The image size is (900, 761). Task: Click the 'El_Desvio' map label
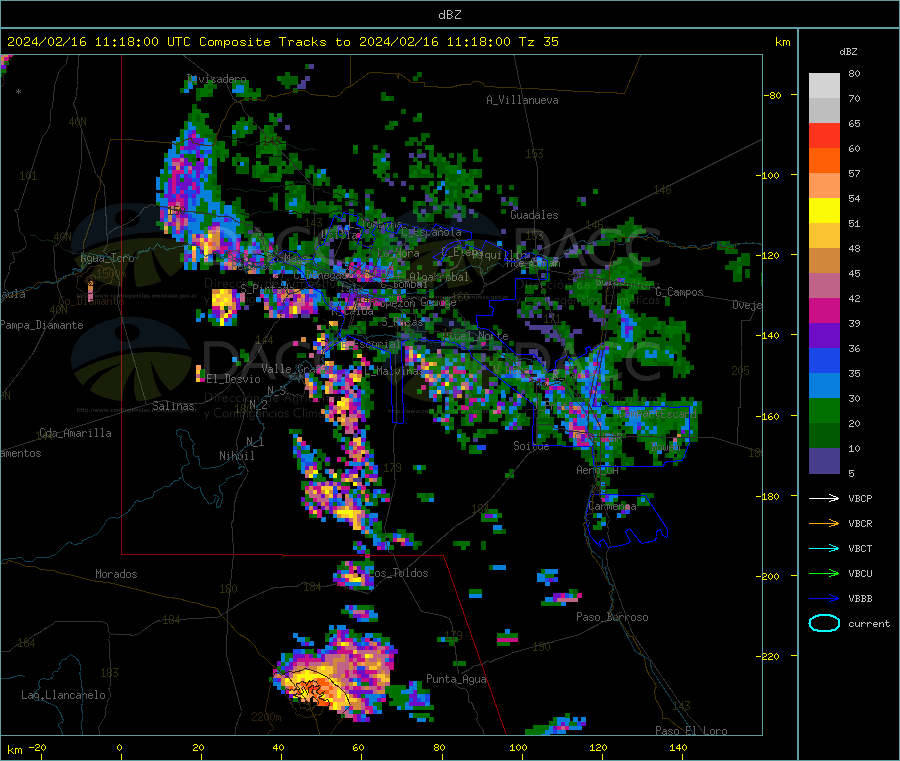coord(234,379)
